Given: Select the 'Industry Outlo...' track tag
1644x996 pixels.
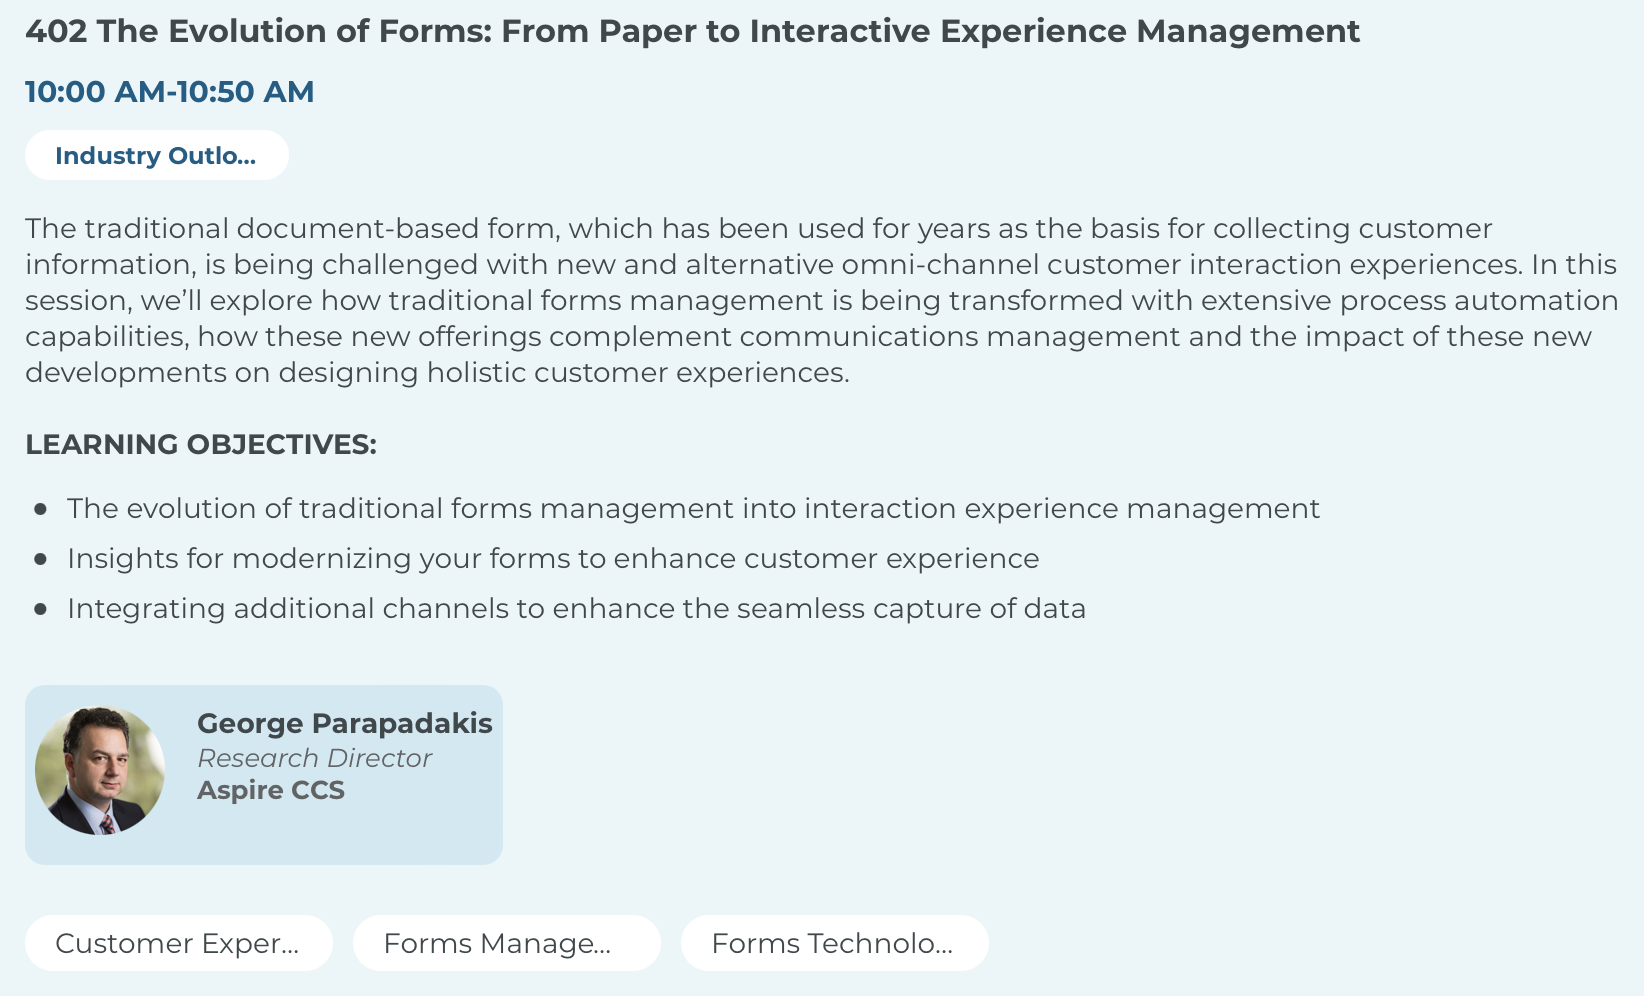Looking at the screenshot, I should [x=156, y=156].
